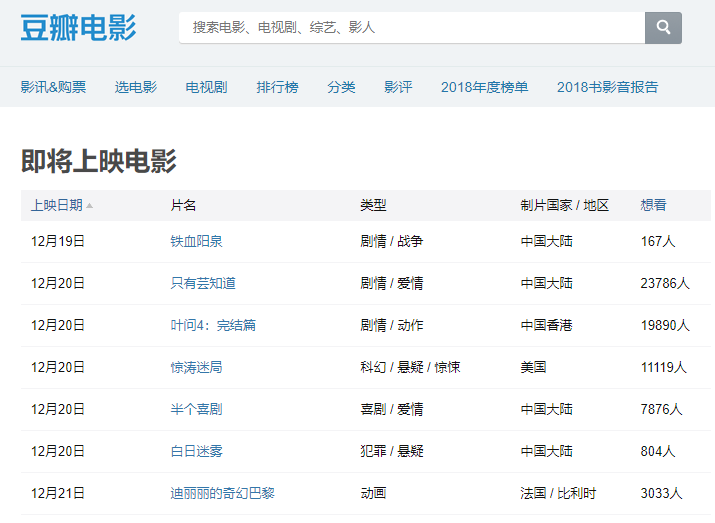This screenshot has height=523, width=715.
Task: Click the 23786人 count cell
Action: coord(665,283)
